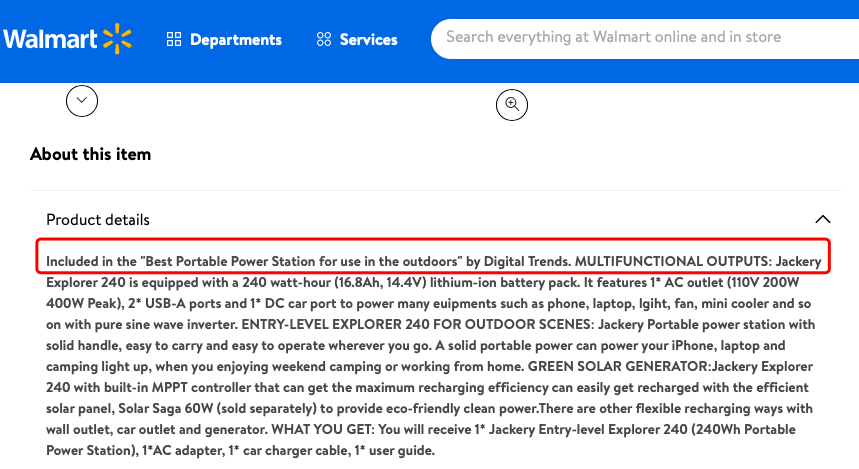The height and width of the screenshot is (469, 859).
Task: Click the "Product details" heading
Action: coord(98,220)
